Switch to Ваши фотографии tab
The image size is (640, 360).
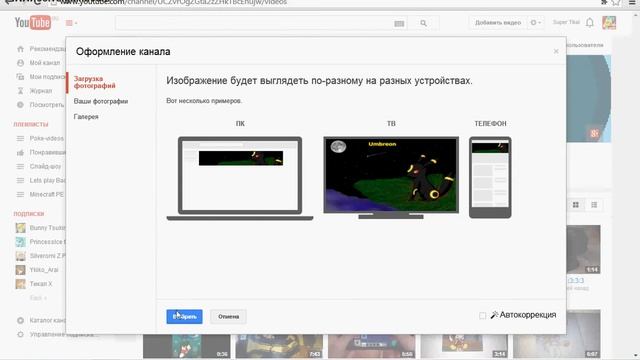101,101
